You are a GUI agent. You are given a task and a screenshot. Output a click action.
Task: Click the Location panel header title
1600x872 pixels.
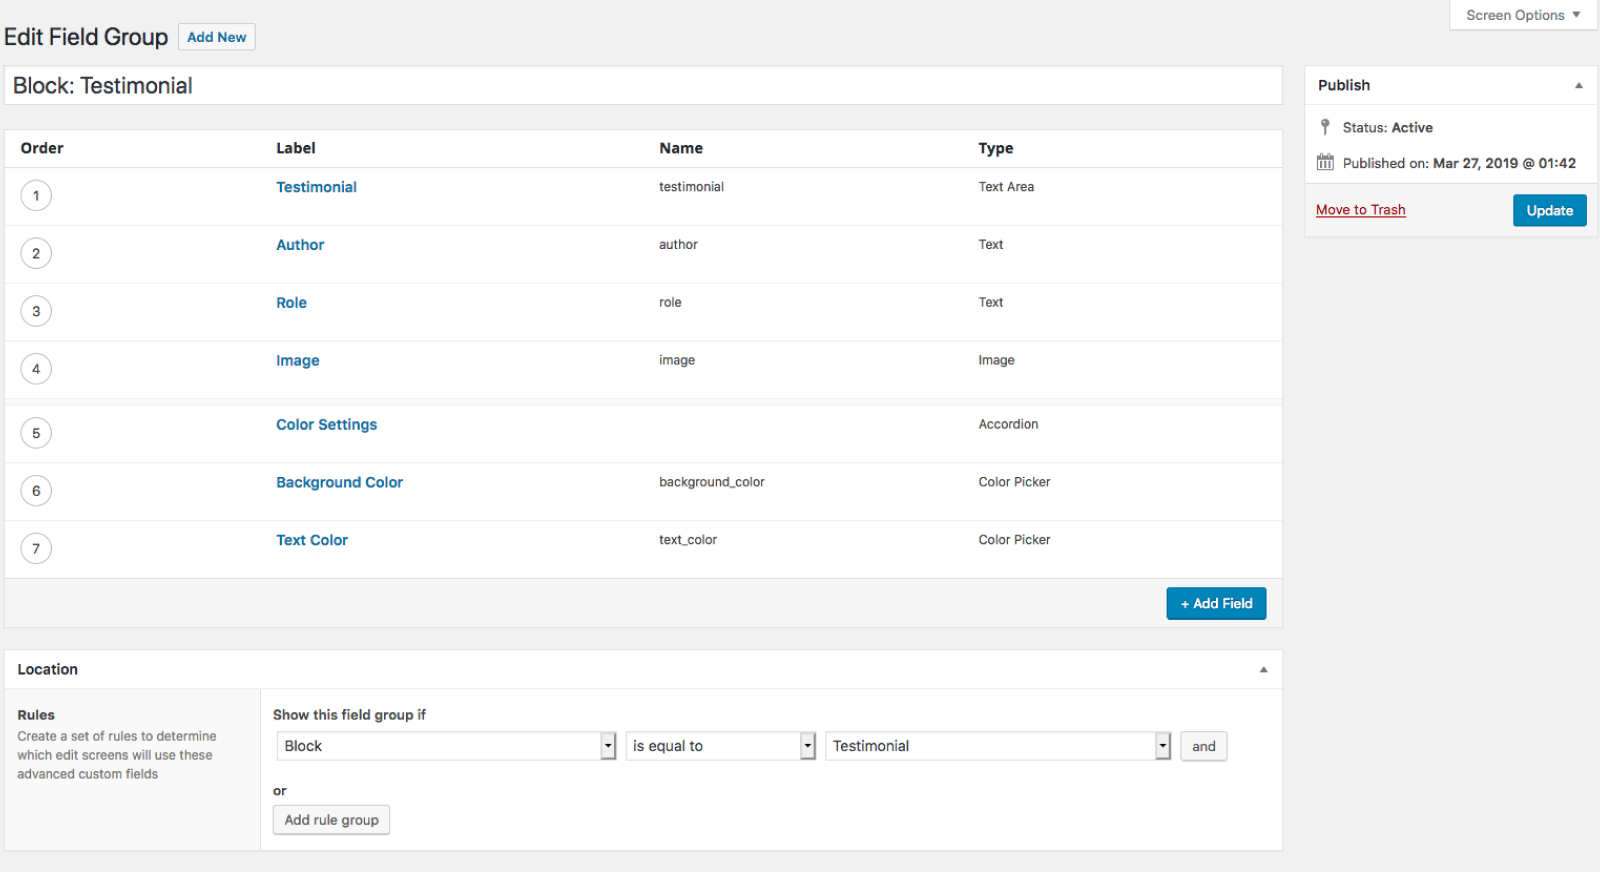pos(47,670)
